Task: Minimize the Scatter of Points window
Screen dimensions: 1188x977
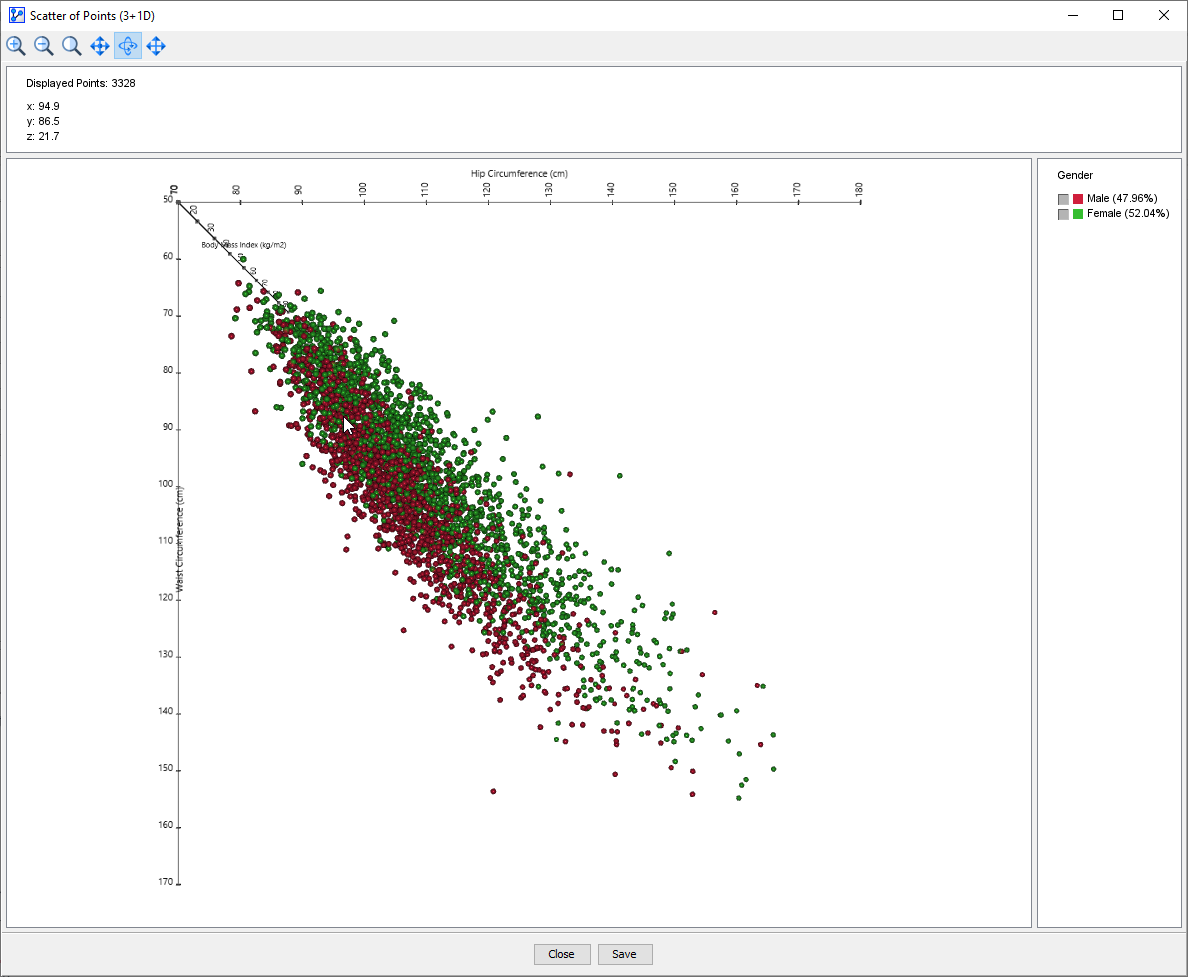Action: click(1072, 15)
